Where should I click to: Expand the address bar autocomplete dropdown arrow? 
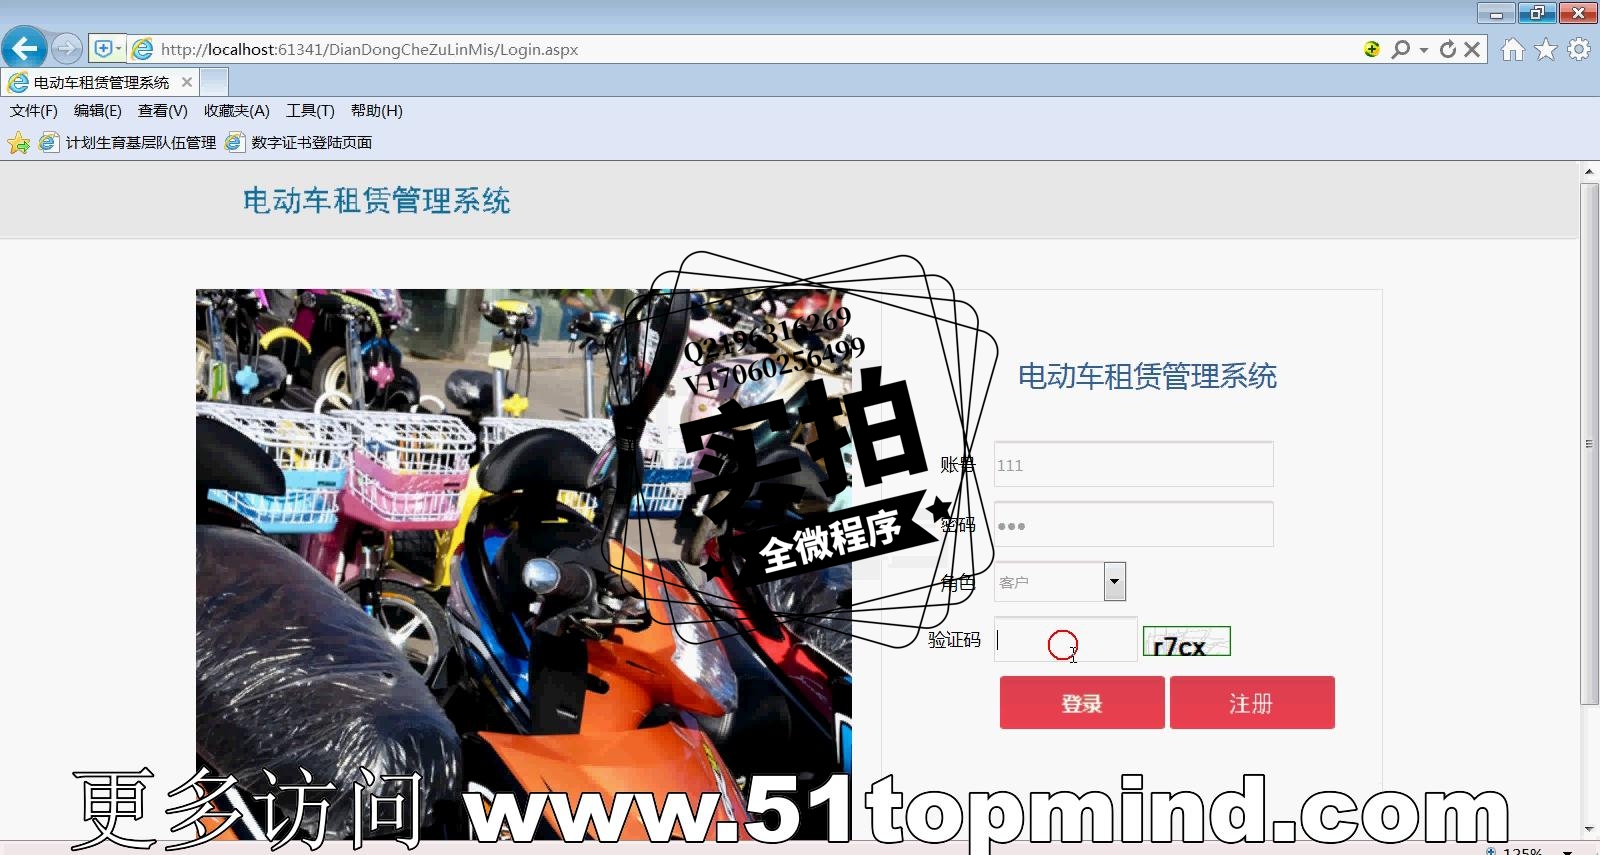click(1424, 49)
